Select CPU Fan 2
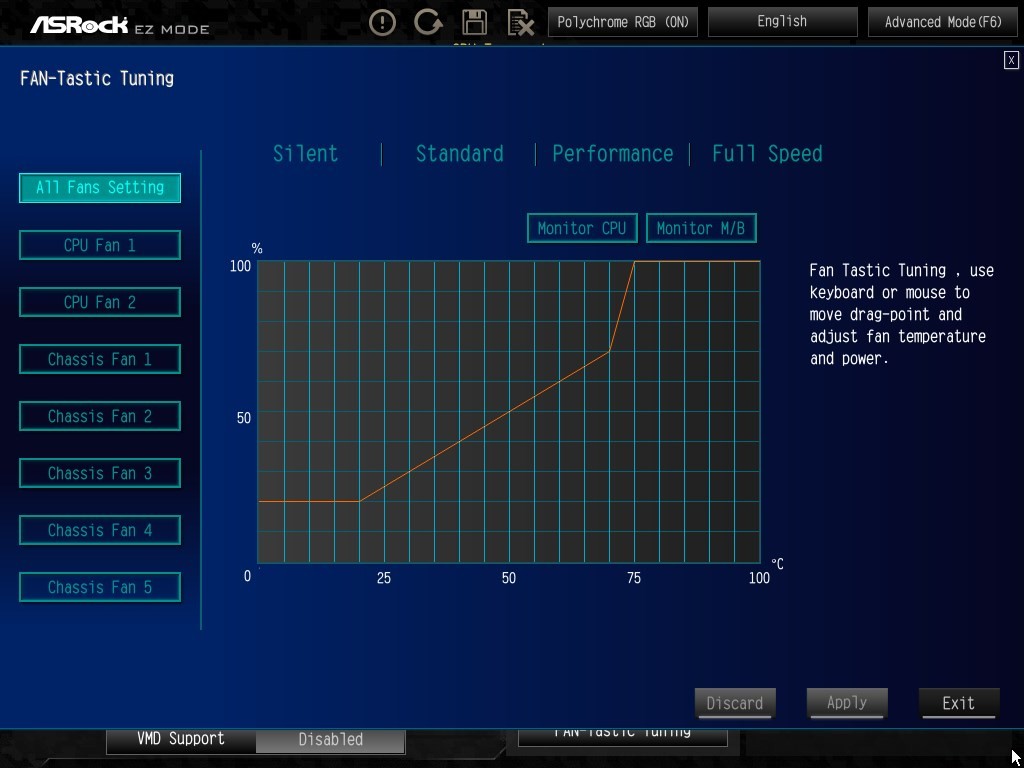This screenshot has height=768, width=1024. tap(100, 302)
